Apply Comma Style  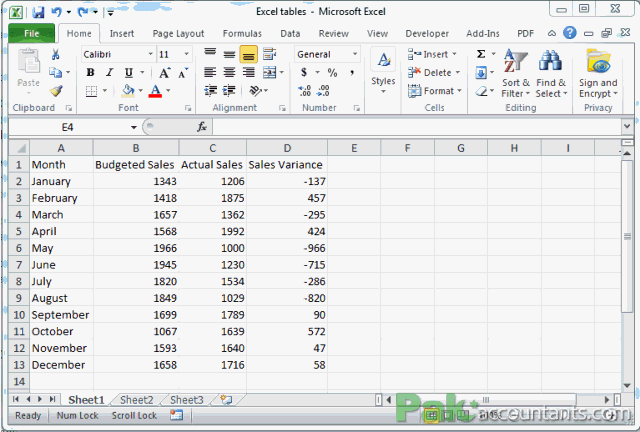[351, 73]
